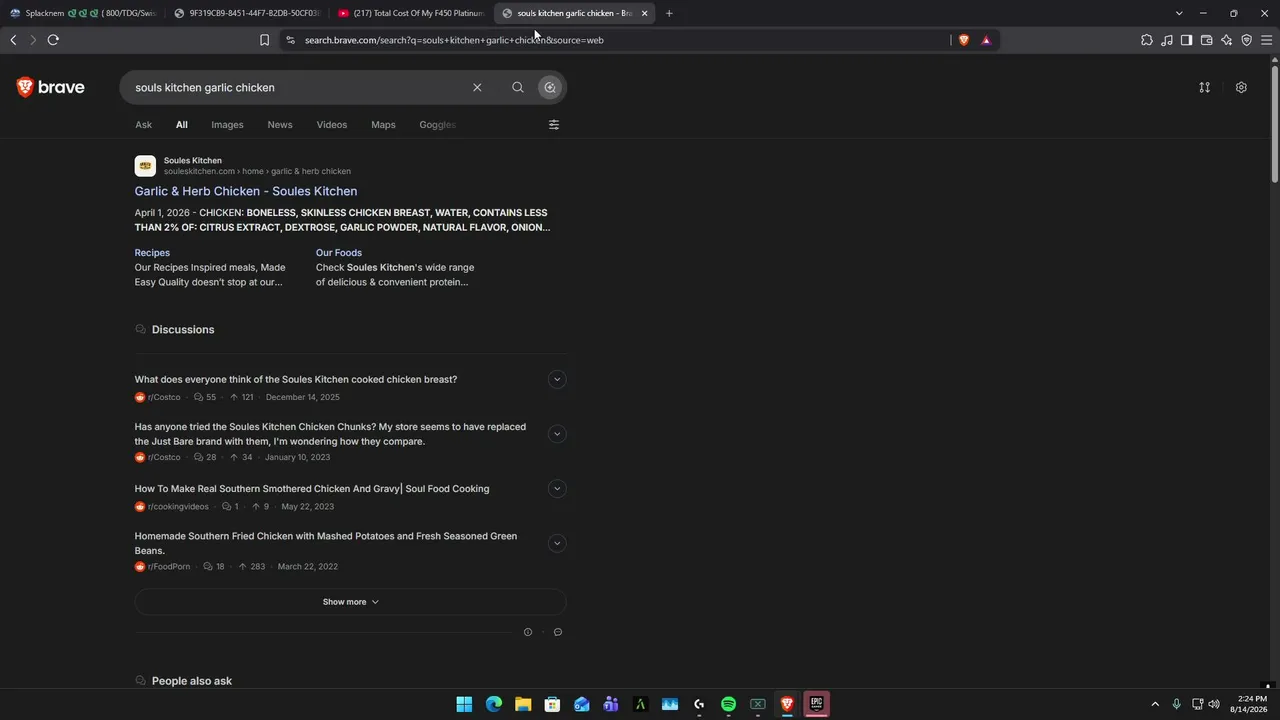
Task: Open Microsoft Teams from the taskbar
Action: [x=611, y=704]
